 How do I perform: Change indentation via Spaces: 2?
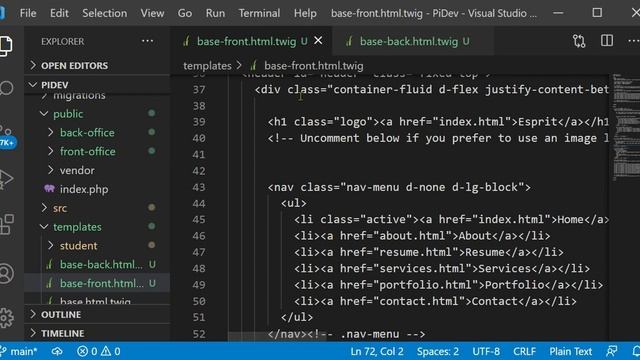(x=438, y=351)
